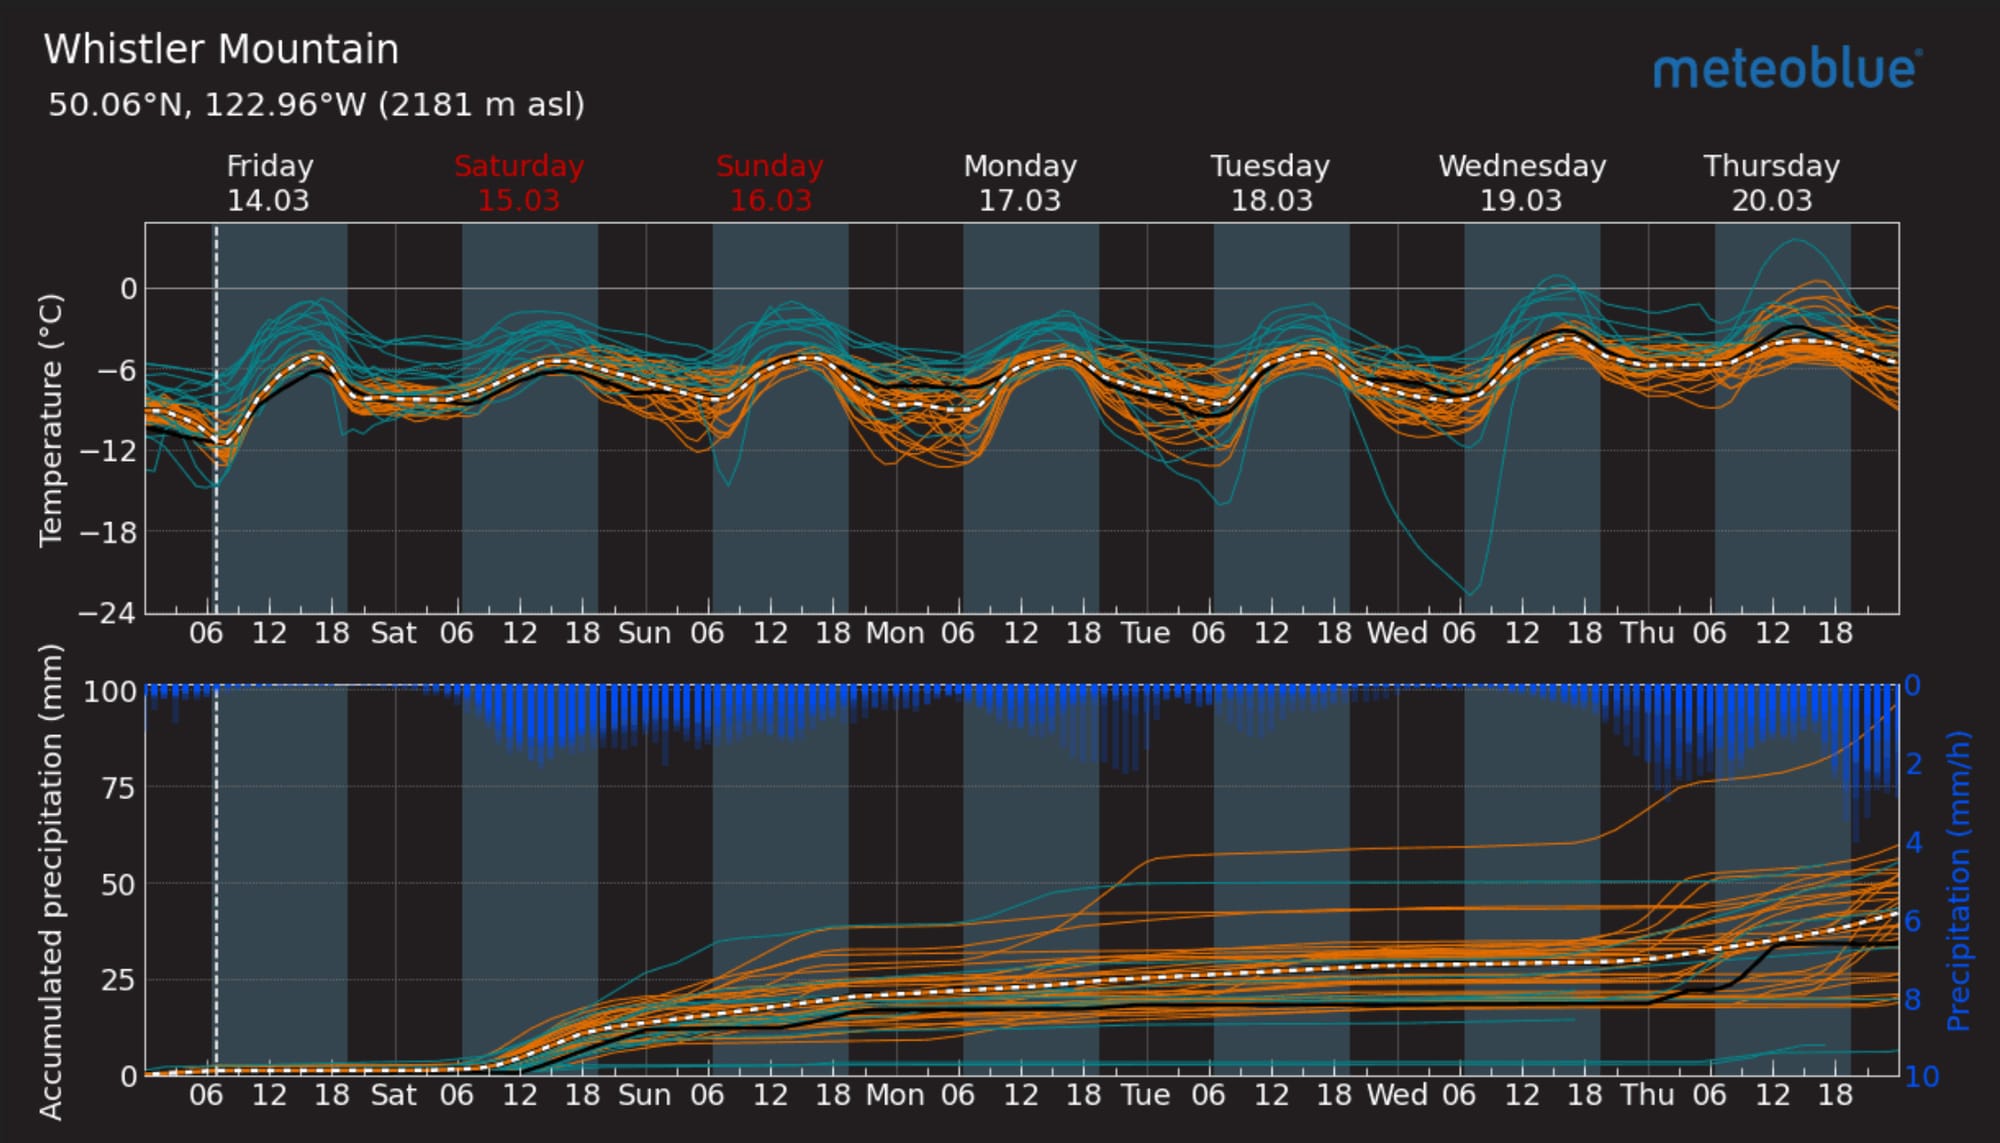2000x1143 pixels.
Task: Click the -24 value on the temperature axis
Action: point(107,613)
